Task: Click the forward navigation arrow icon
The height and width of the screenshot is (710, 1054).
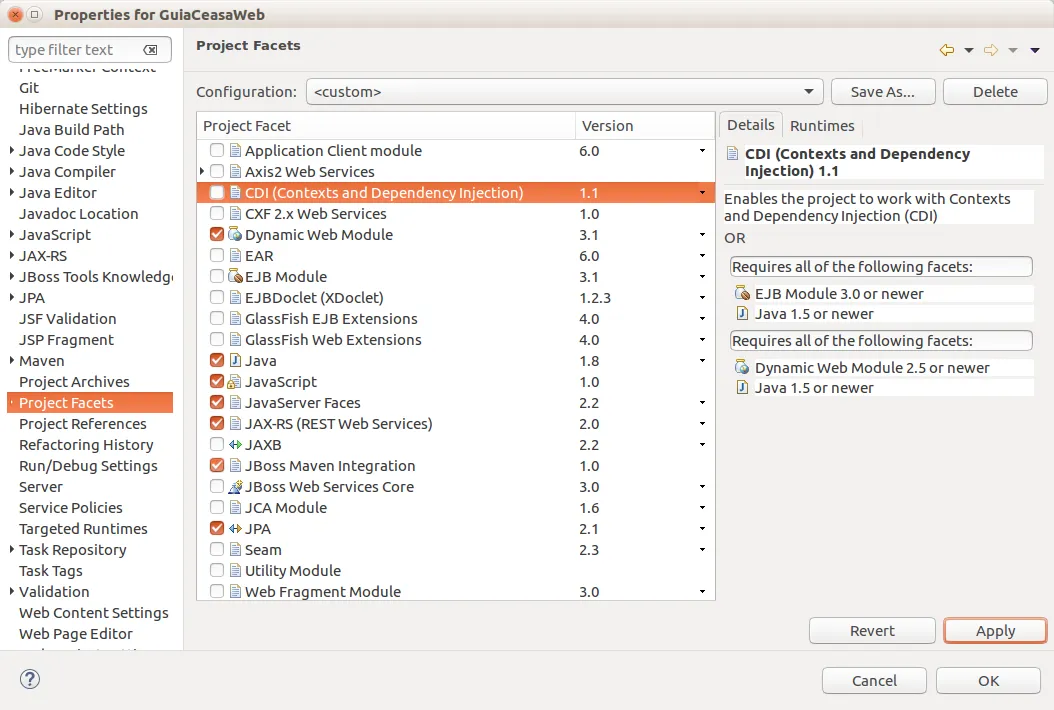Action: coord(991,50)
